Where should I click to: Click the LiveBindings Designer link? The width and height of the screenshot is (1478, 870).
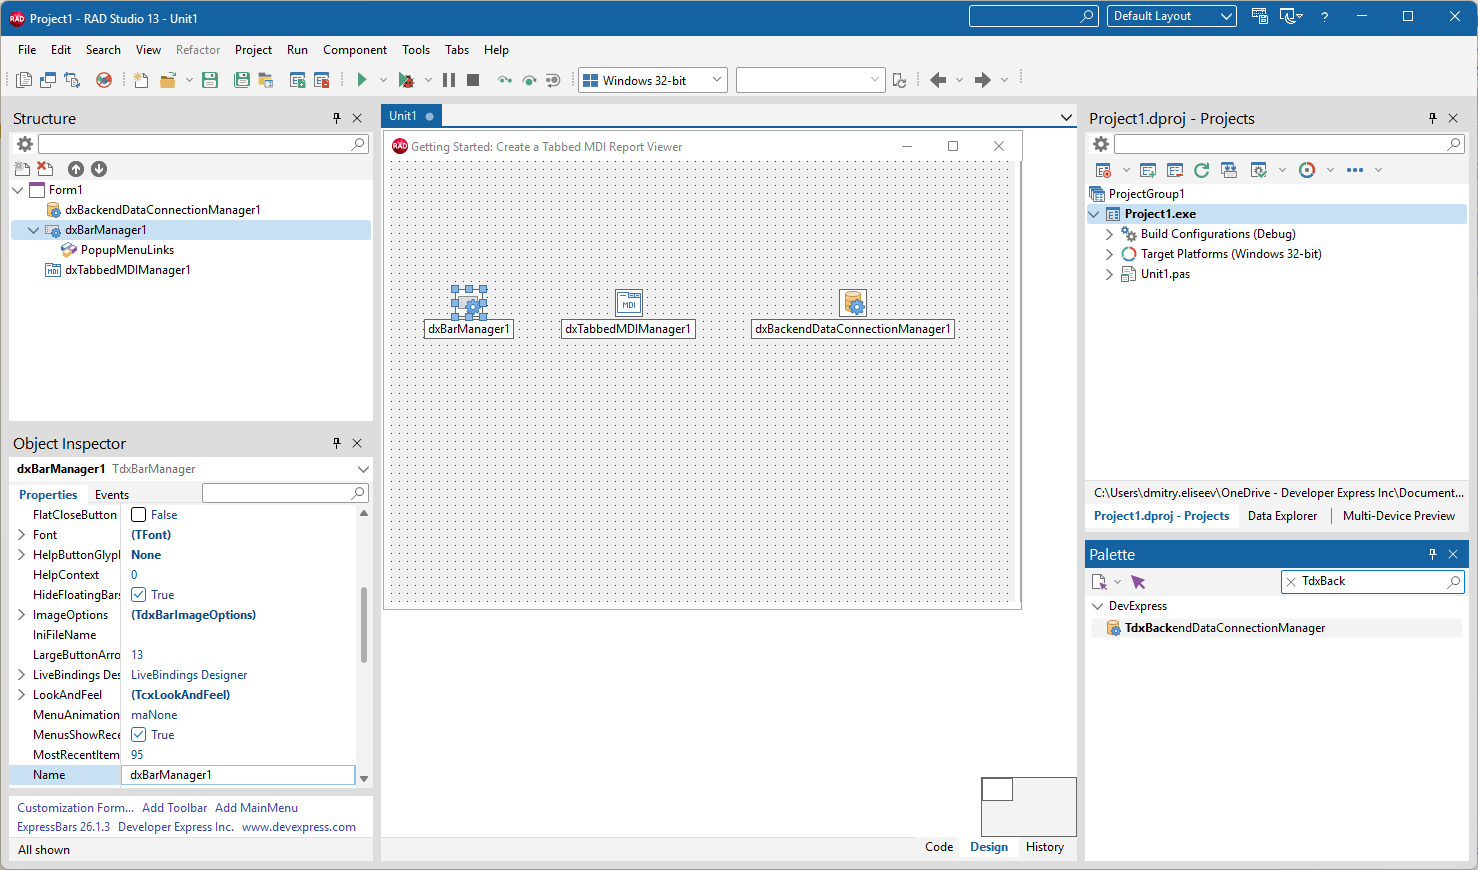tap(189, 675)
